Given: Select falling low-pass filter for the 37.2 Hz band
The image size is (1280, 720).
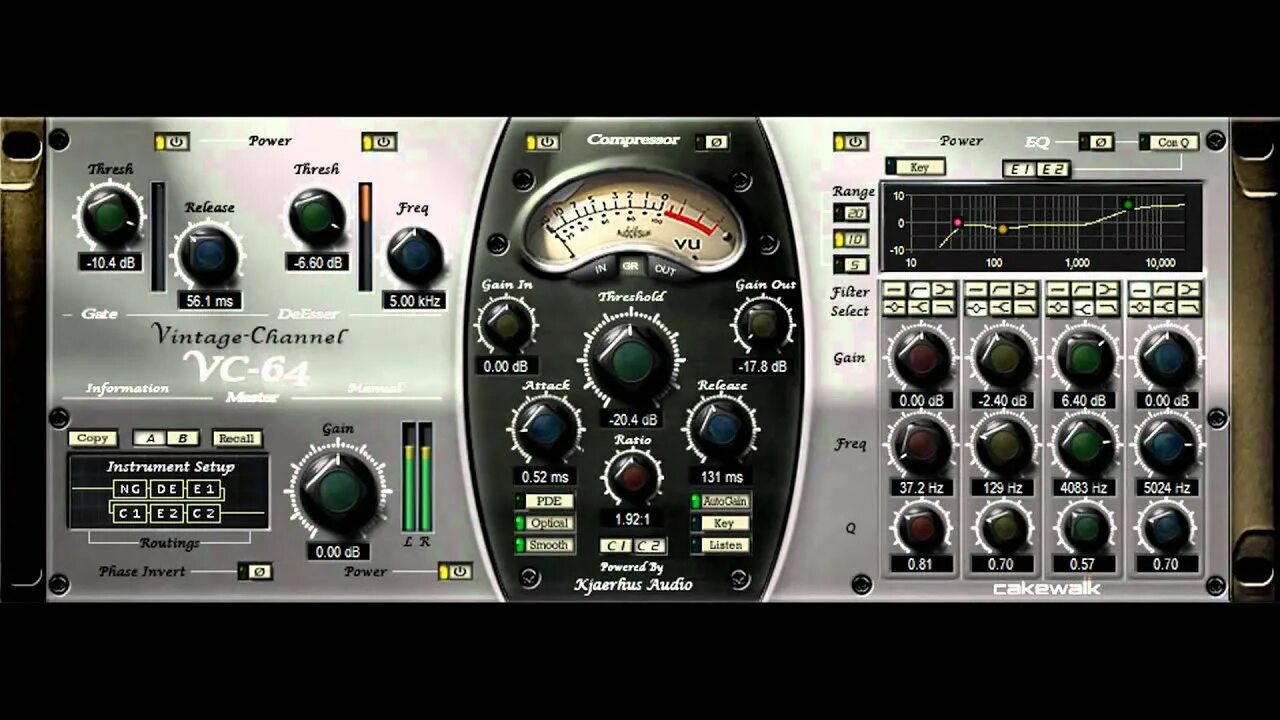Looking at the screenshot, I should point(944,307).
